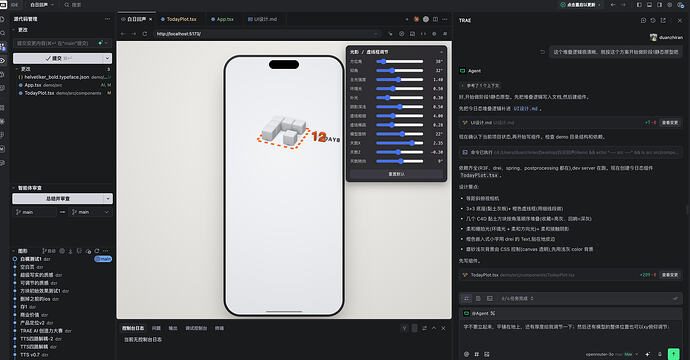This screenshot has height=360, width=690.
Task: Open settings gear in the top title bar
Action: pos(670,5)
